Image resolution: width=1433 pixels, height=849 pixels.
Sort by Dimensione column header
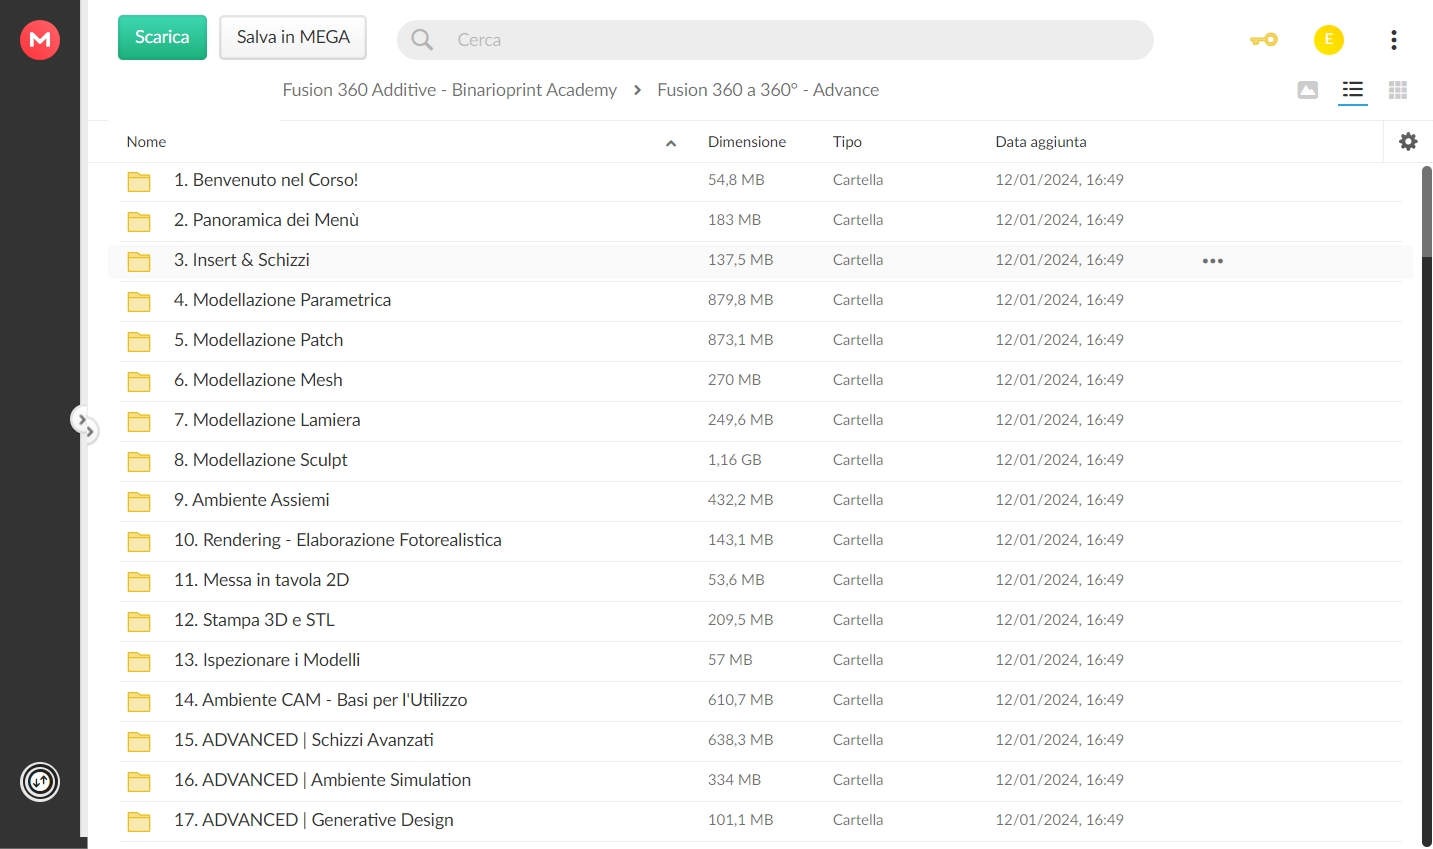(747, 142)
